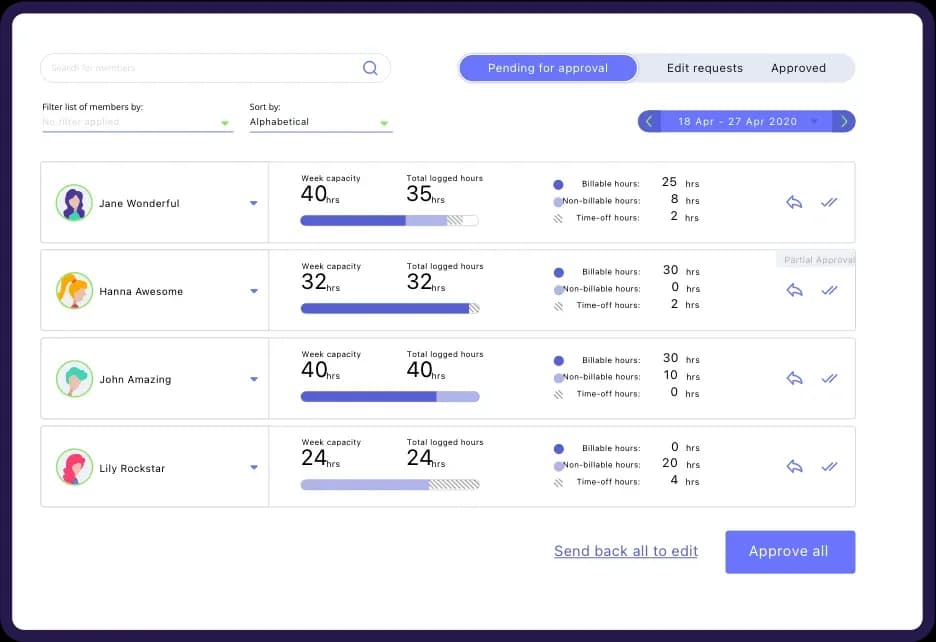936x642 pixels.
Task: Go to previous date range
Action: pos(649,121)
